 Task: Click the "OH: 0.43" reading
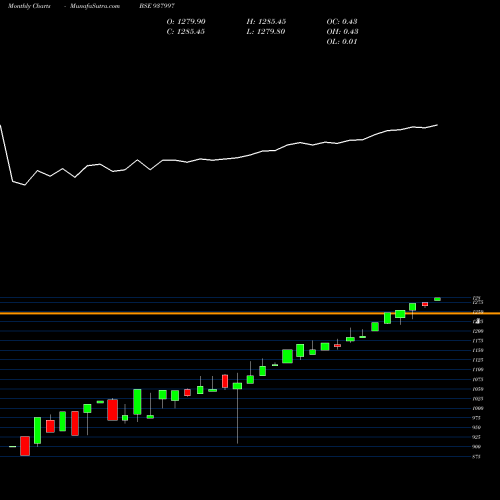pyautogui.click(x=342, y=32)
